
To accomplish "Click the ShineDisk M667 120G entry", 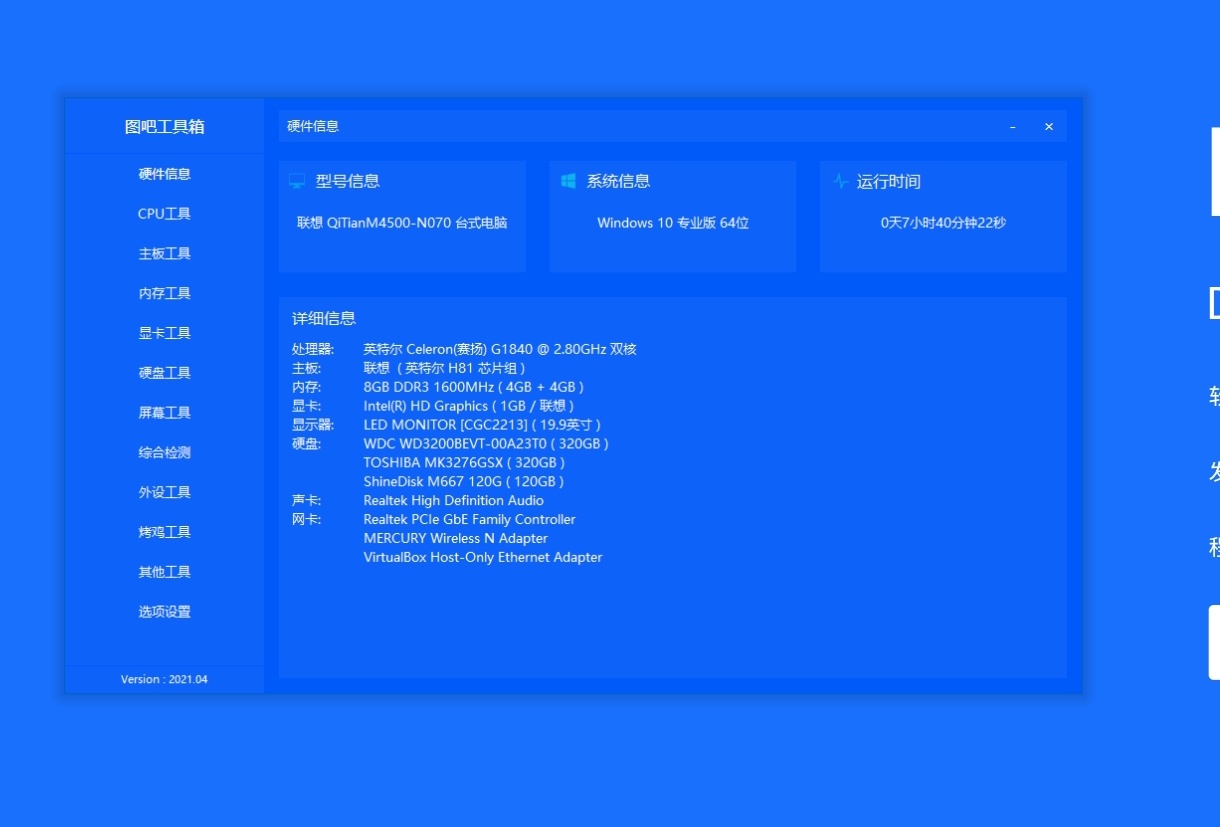I will coord(464,482).
